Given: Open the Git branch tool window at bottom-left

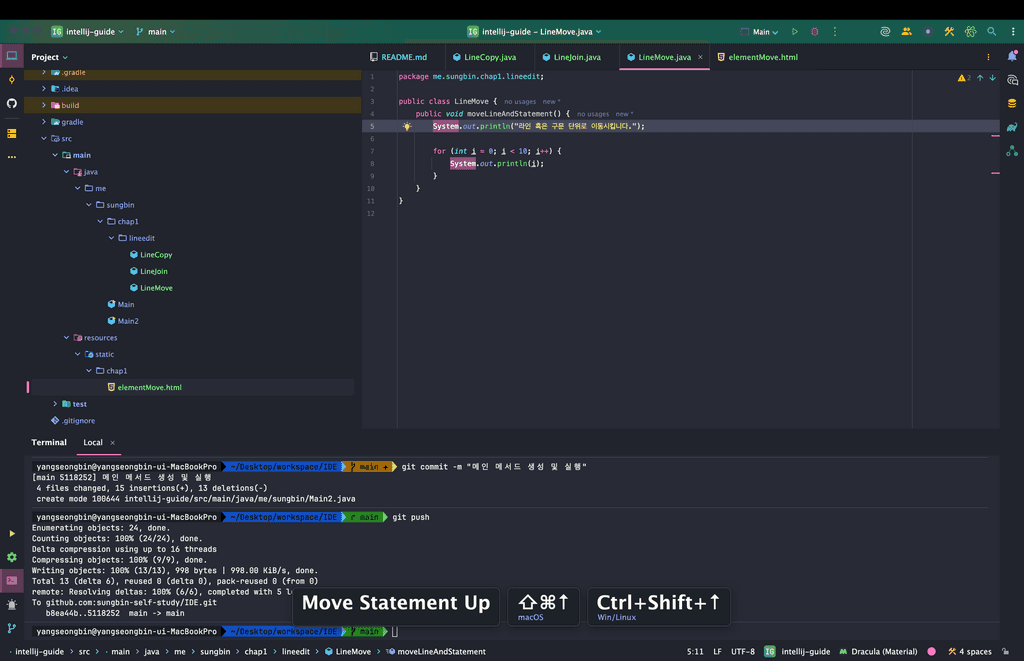Looking at the screenshot, I should click(x=12, y=629).
